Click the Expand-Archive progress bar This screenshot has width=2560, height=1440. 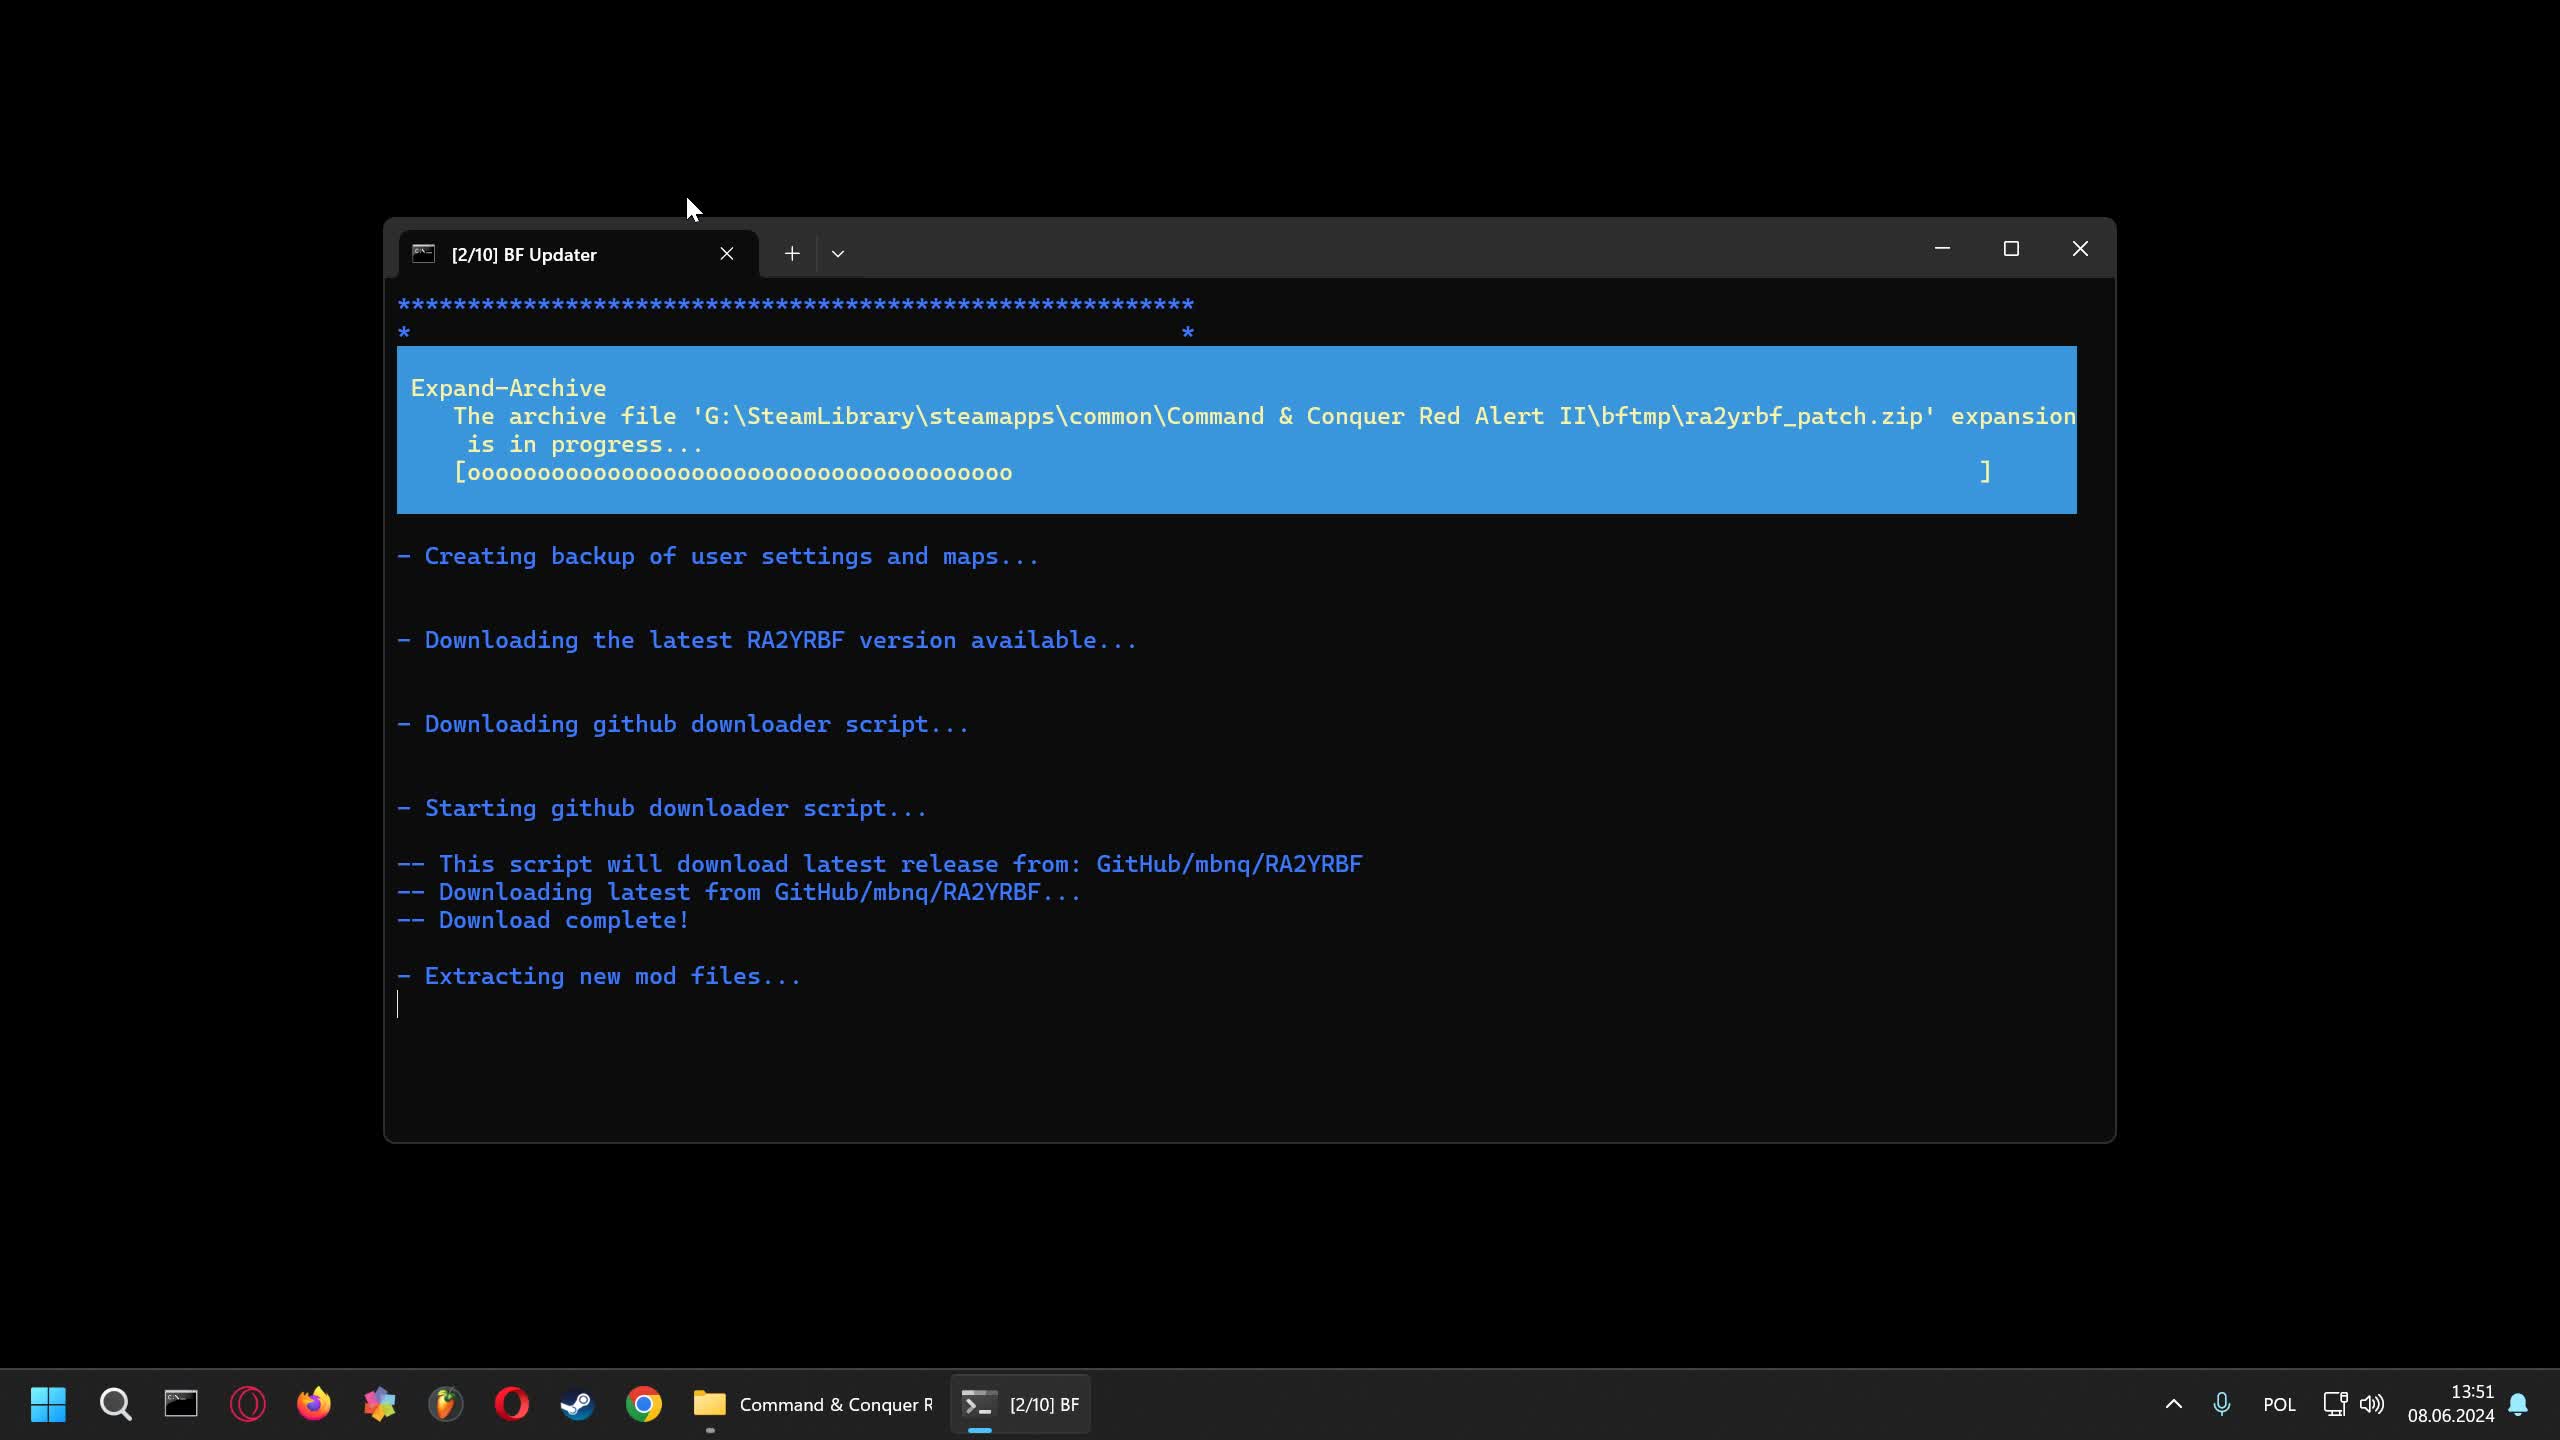pyautogui.click(x=1222, y=472)
